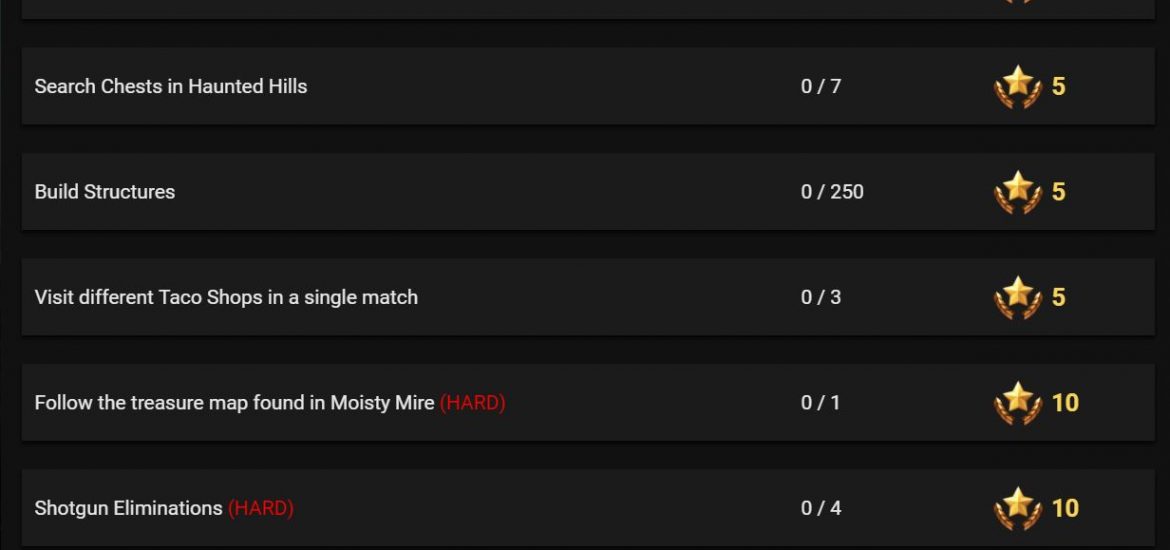Select Shotgun Eliminations challenge label
Viewport: 1170px width, 550px height.
[128, 508]
